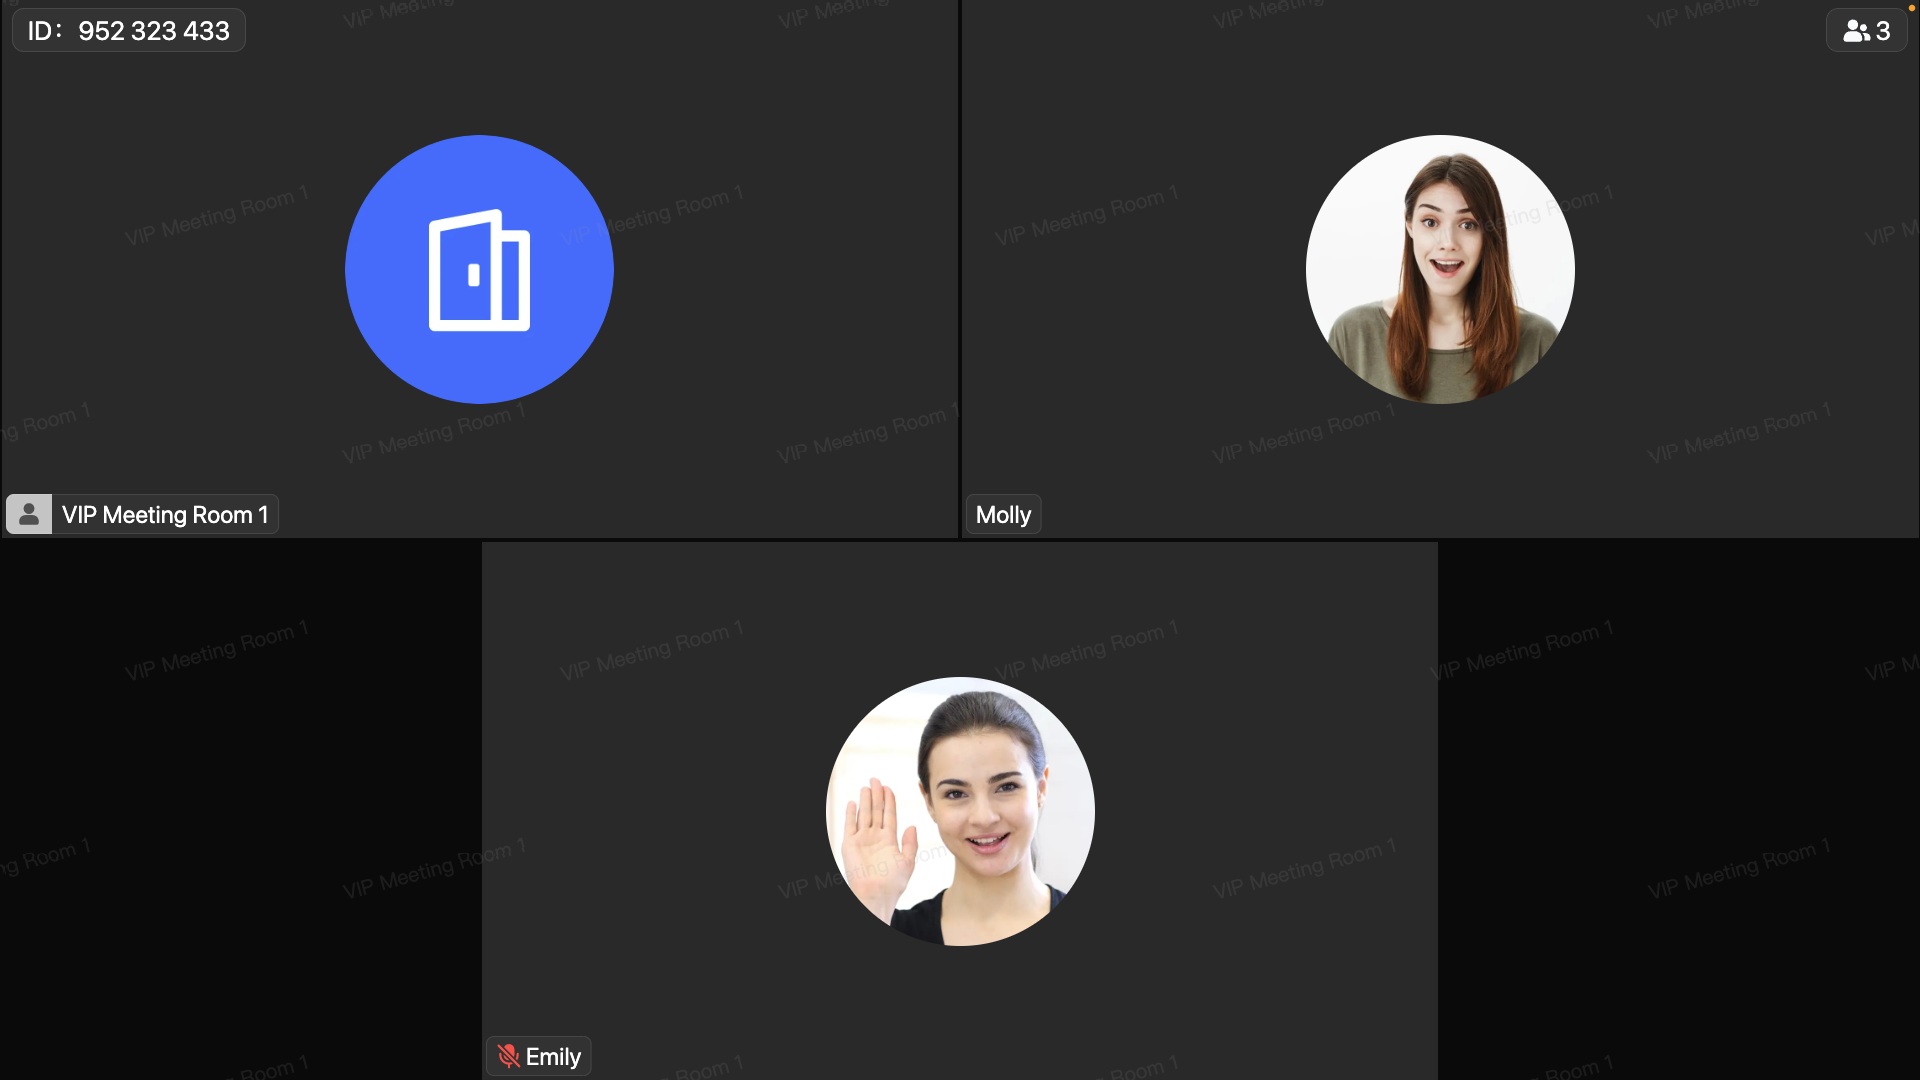Select the avatar icon next to VIP Meeting Room 1
The height and width of the screenshot is (1080, 1920).
(x=28, y=514)
